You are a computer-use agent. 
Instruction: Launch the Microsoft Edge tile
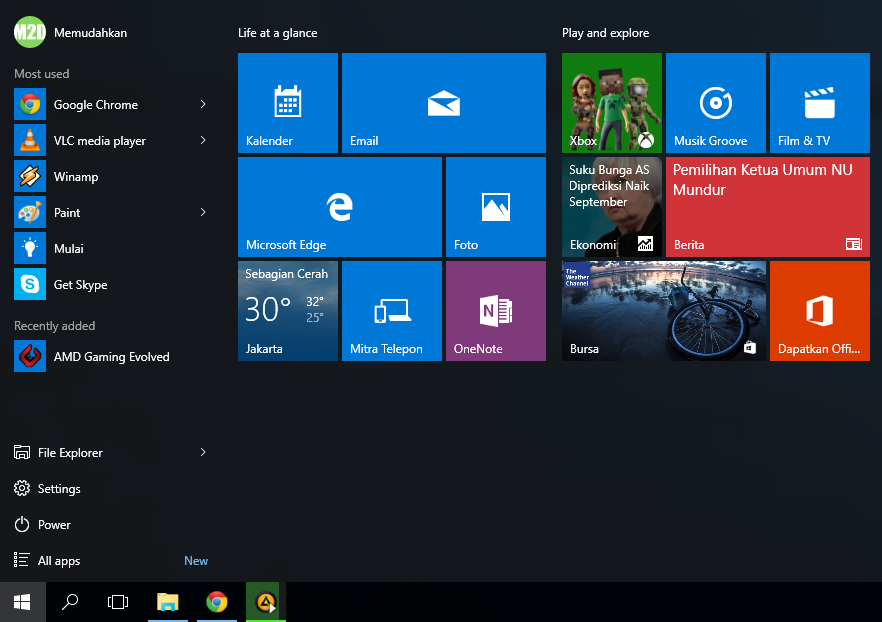pos(339,207)
